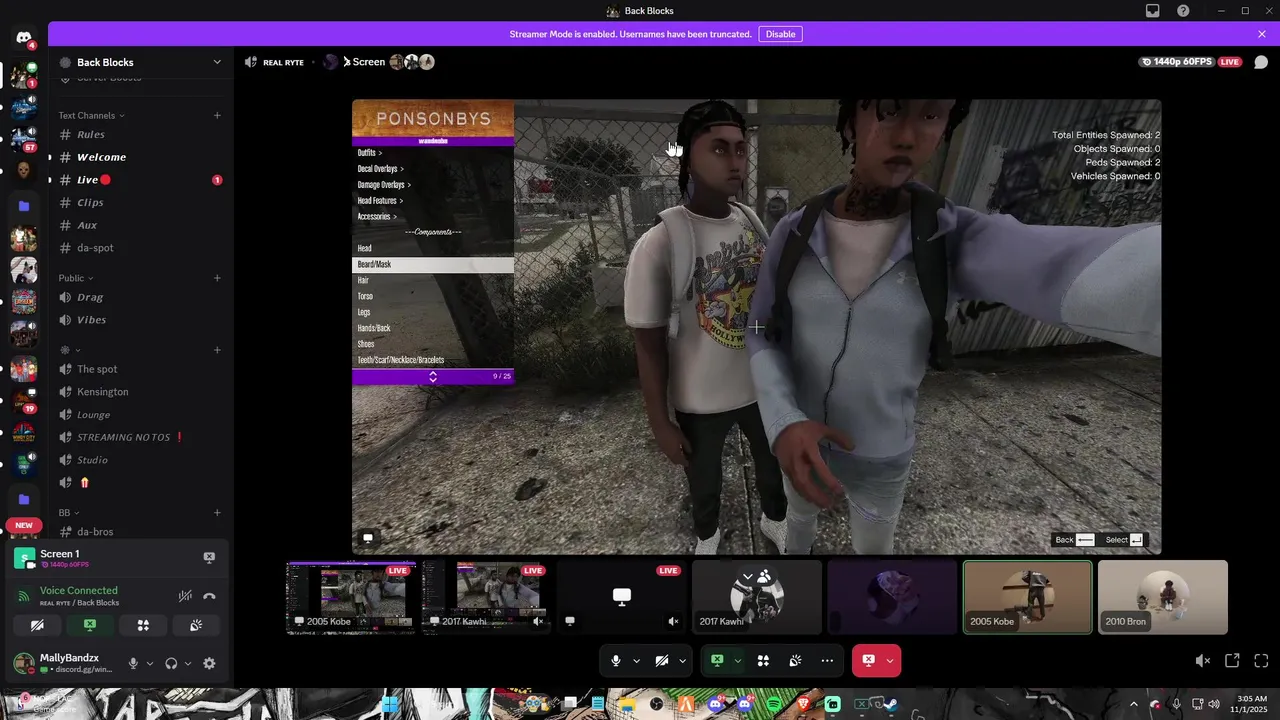
Task: Join the Vibes voice channel
Action: point(140,320)
